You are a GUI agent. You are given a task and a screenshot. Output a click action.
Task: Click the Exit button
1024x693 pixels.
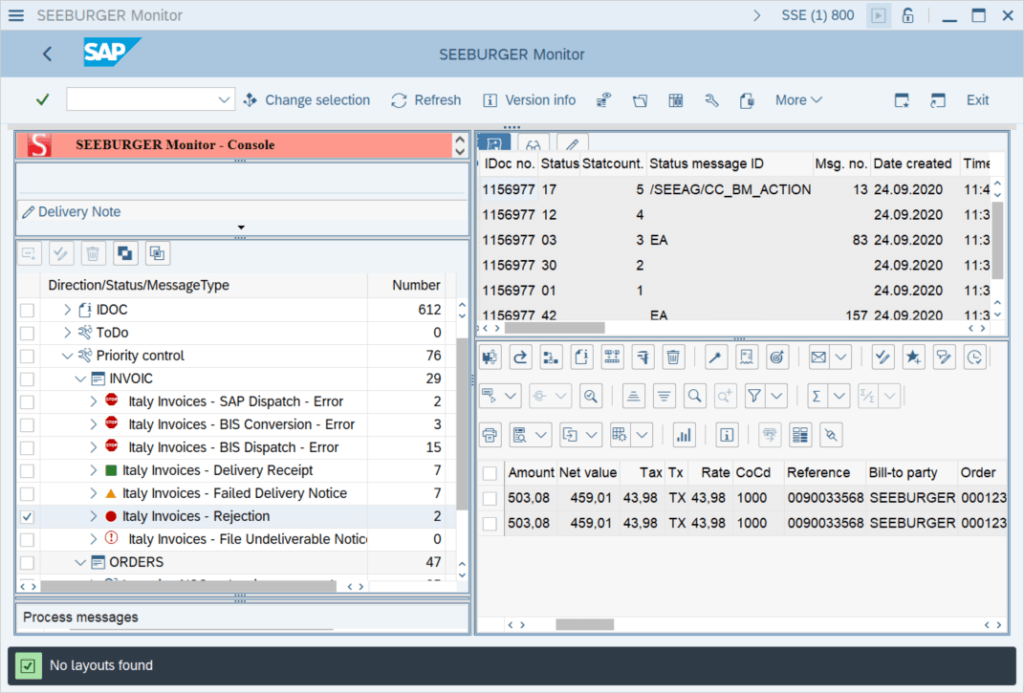(978, 100)
